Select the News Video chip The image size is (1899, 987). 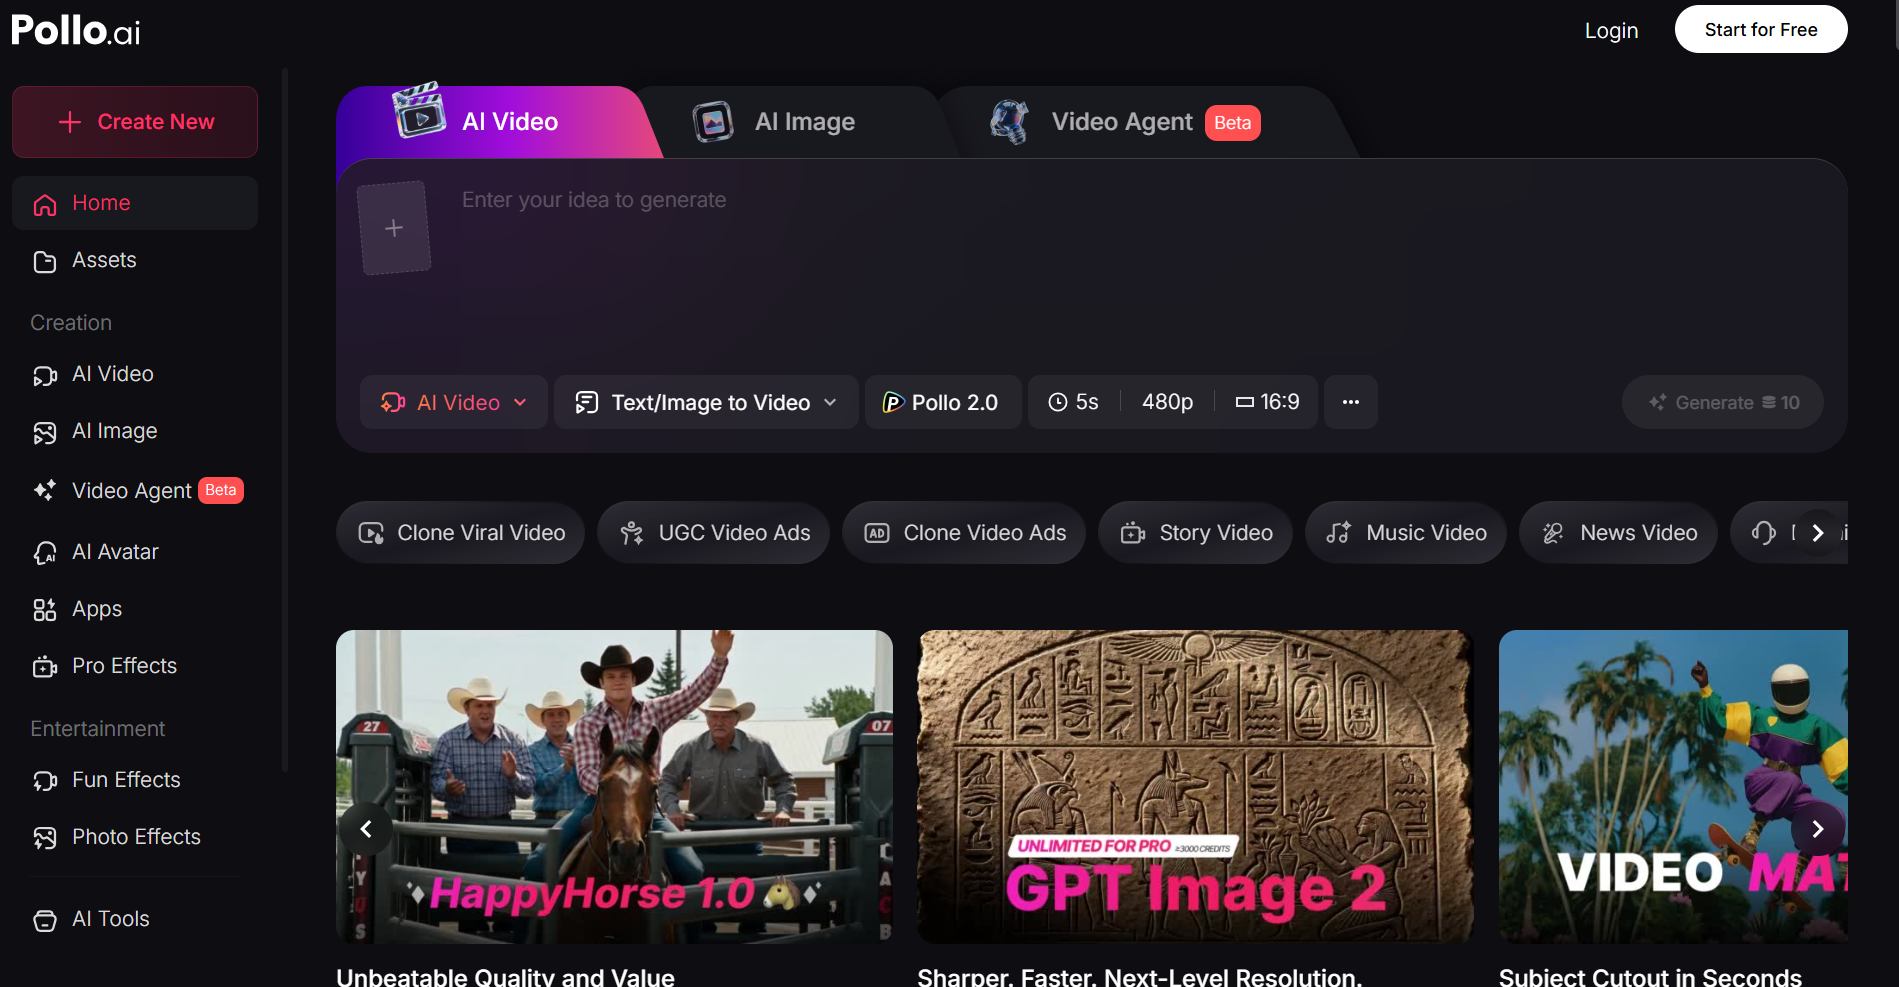(x=1618, y=533)
